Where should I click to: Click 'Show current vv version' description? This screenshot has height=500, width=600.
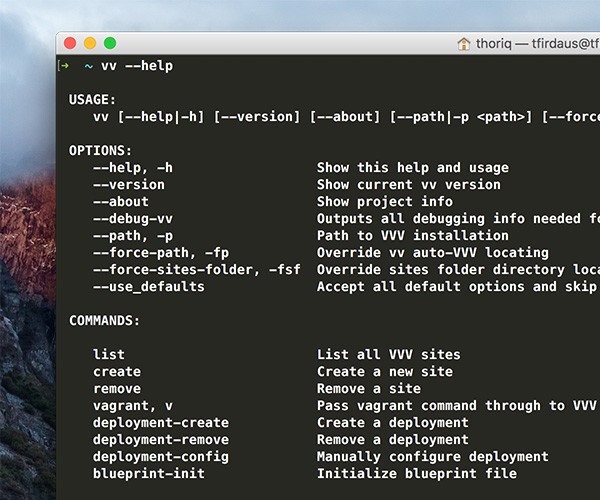409,184
